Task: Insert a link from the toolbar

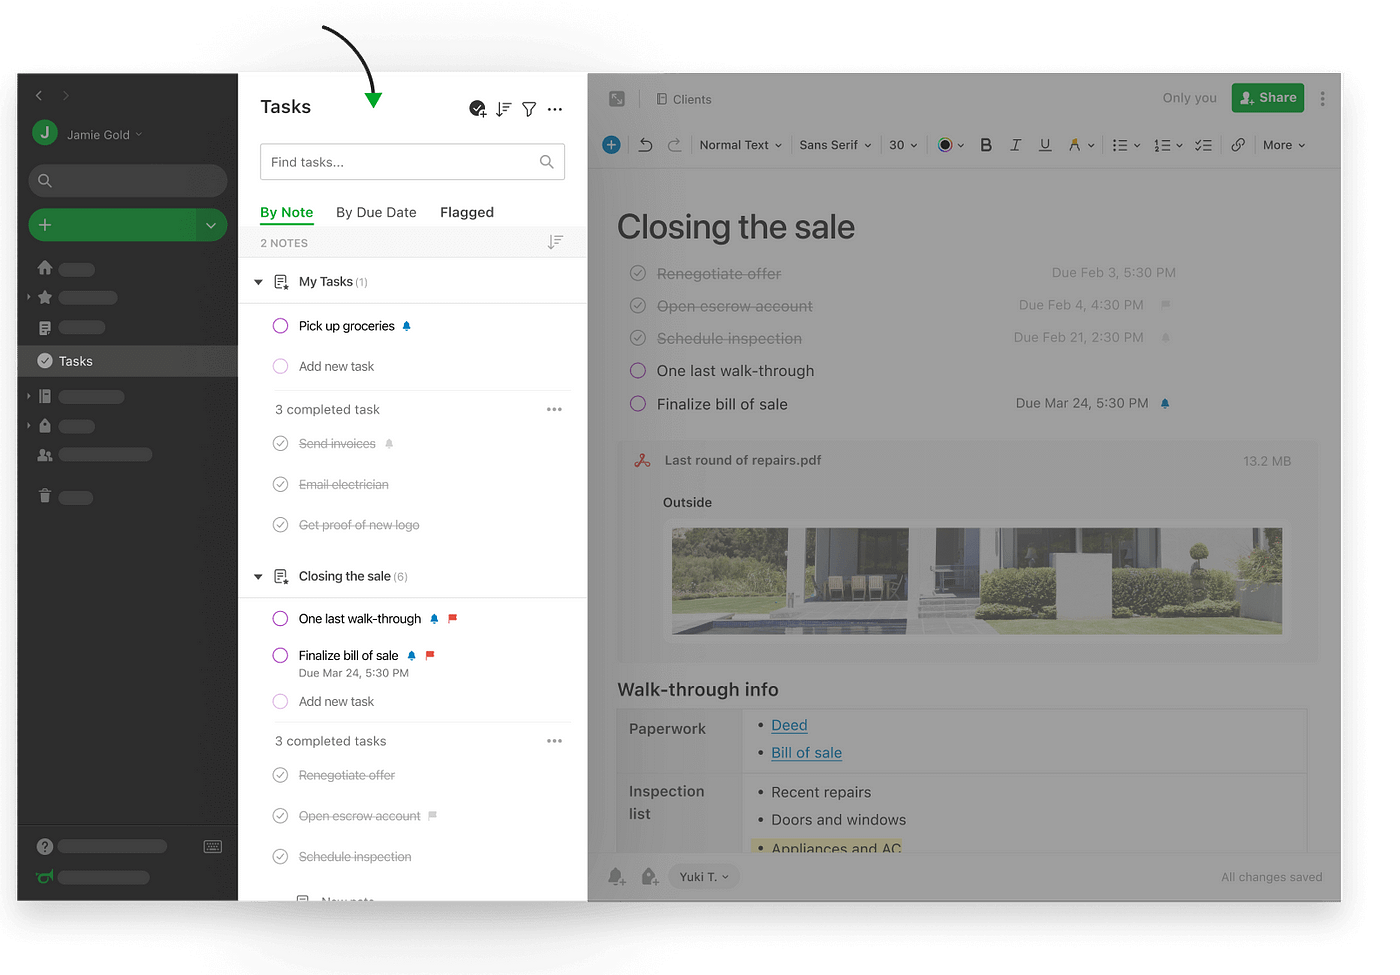Action: tap(1238, 145)
